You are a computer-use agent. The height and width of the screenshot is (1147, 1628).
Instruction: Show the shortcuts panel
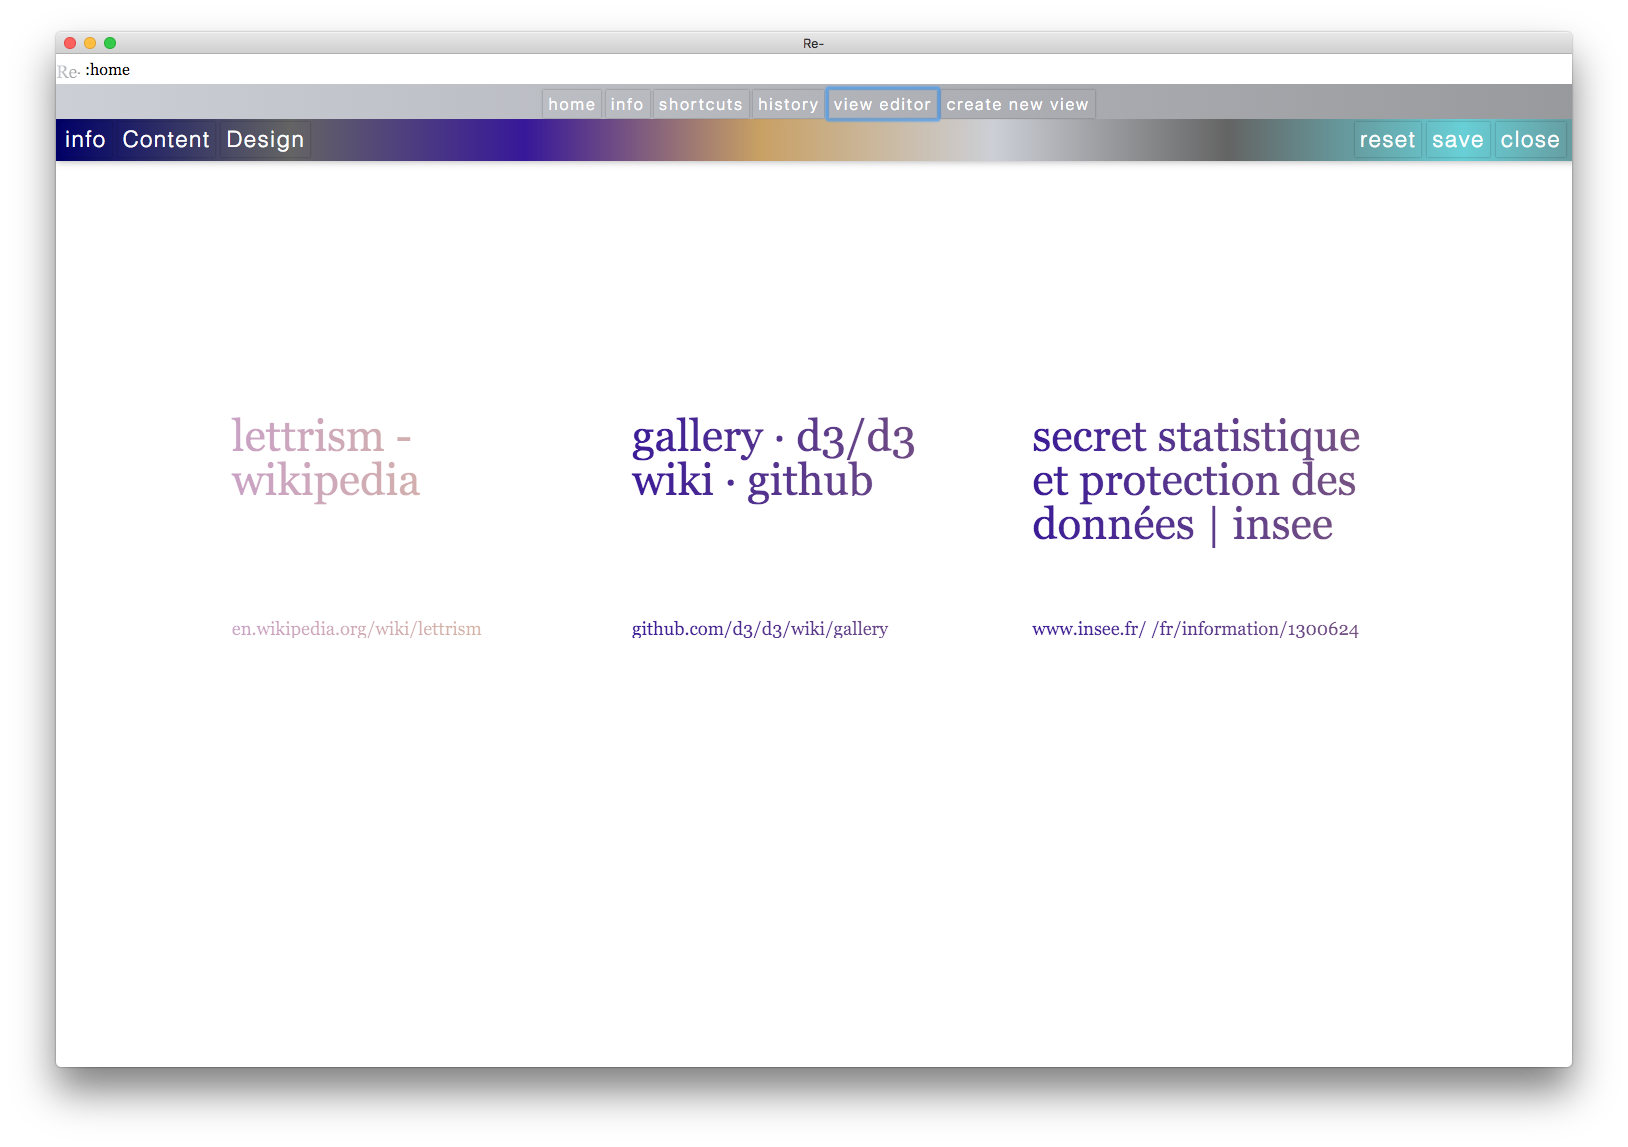(x=700, y=104)
